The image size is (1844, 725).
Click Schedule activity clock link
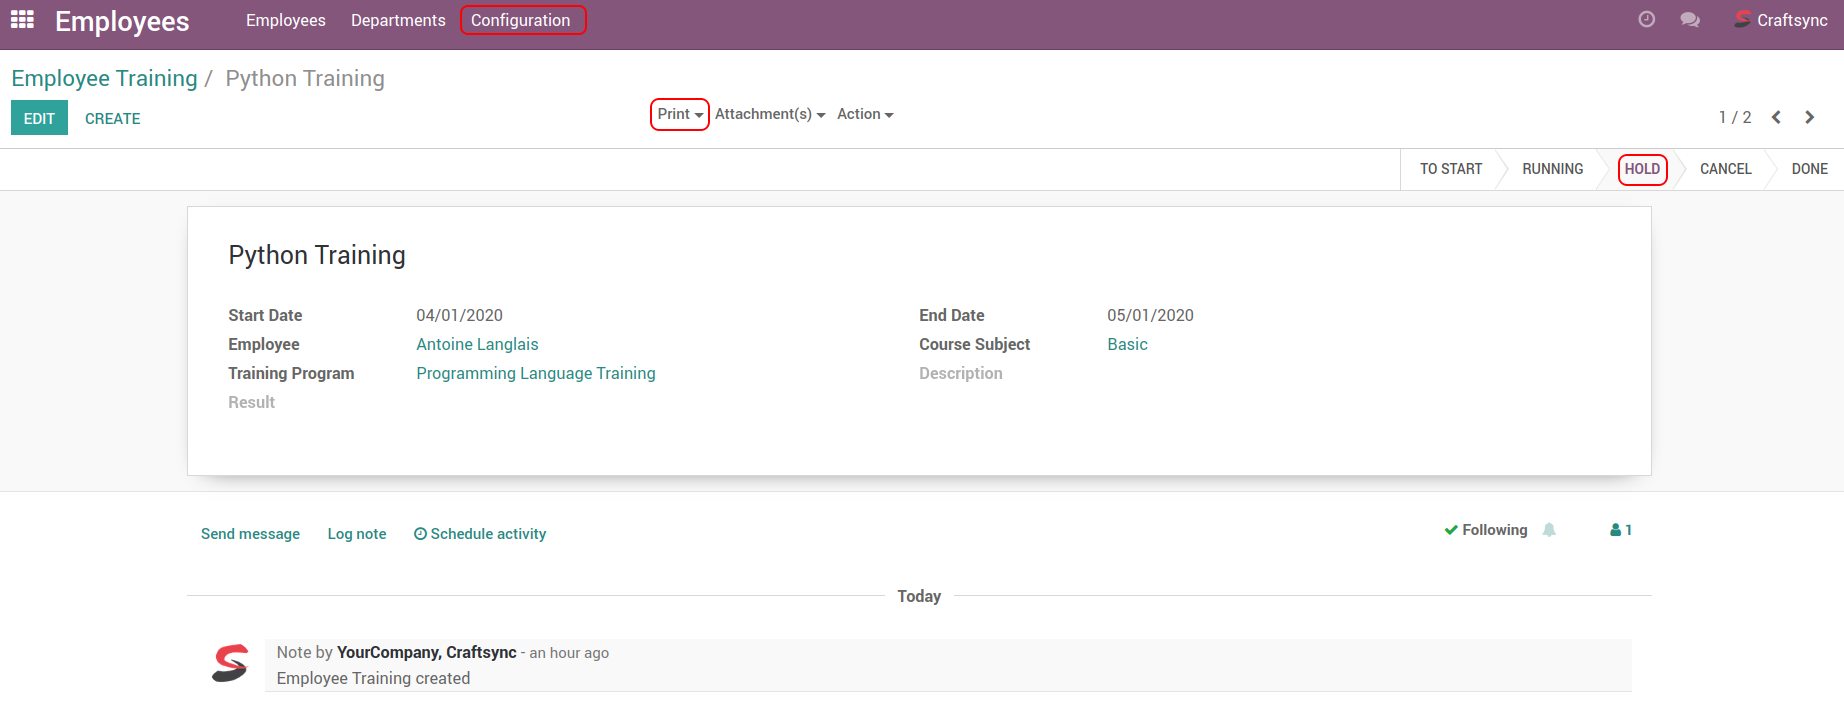tap(480, 534)
